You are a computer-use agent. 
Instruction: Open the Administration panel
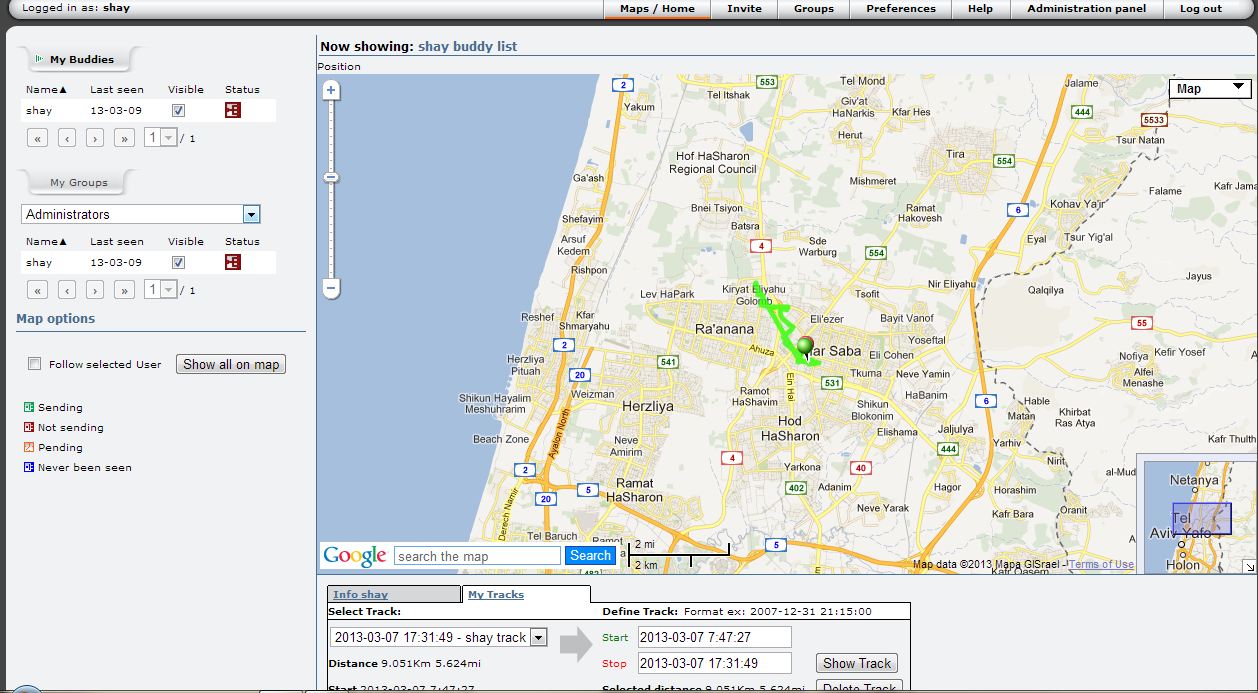coord(1087,9)
